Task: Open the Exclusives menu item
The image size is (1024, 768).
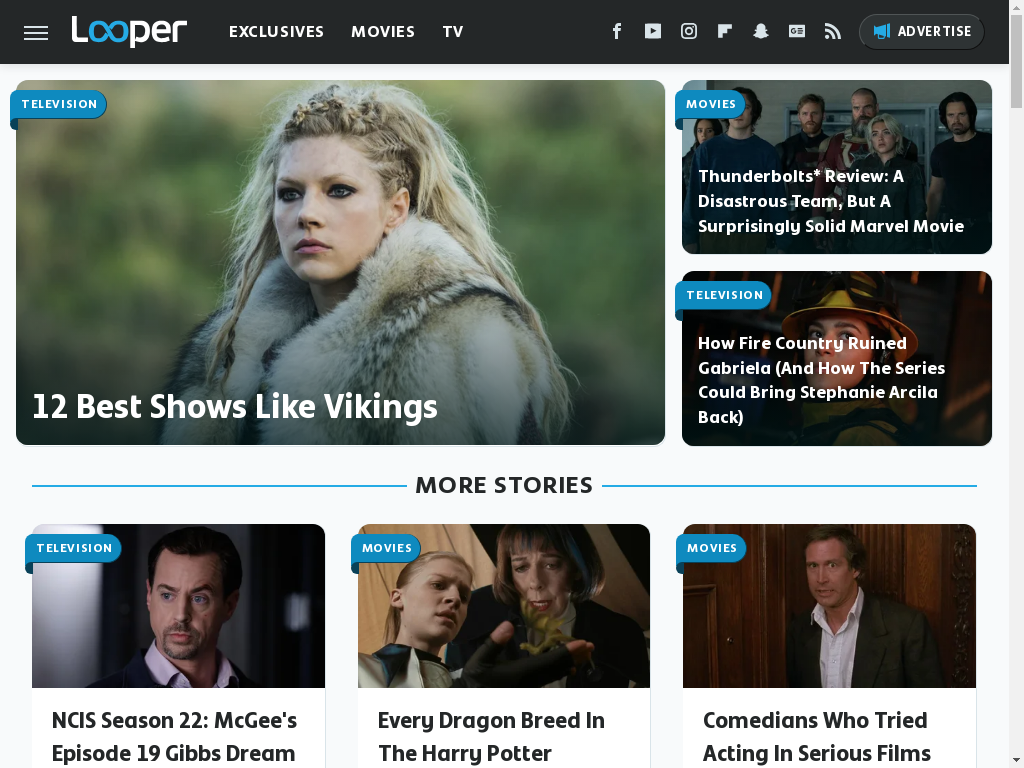Action: [x=276, y=32]
